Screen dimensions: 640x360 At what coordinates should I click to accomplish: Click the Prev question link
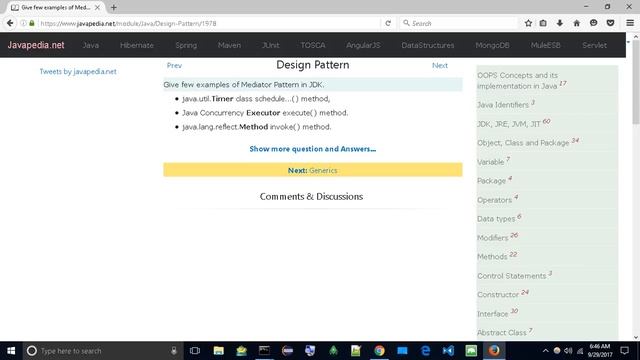click(174, 65)
